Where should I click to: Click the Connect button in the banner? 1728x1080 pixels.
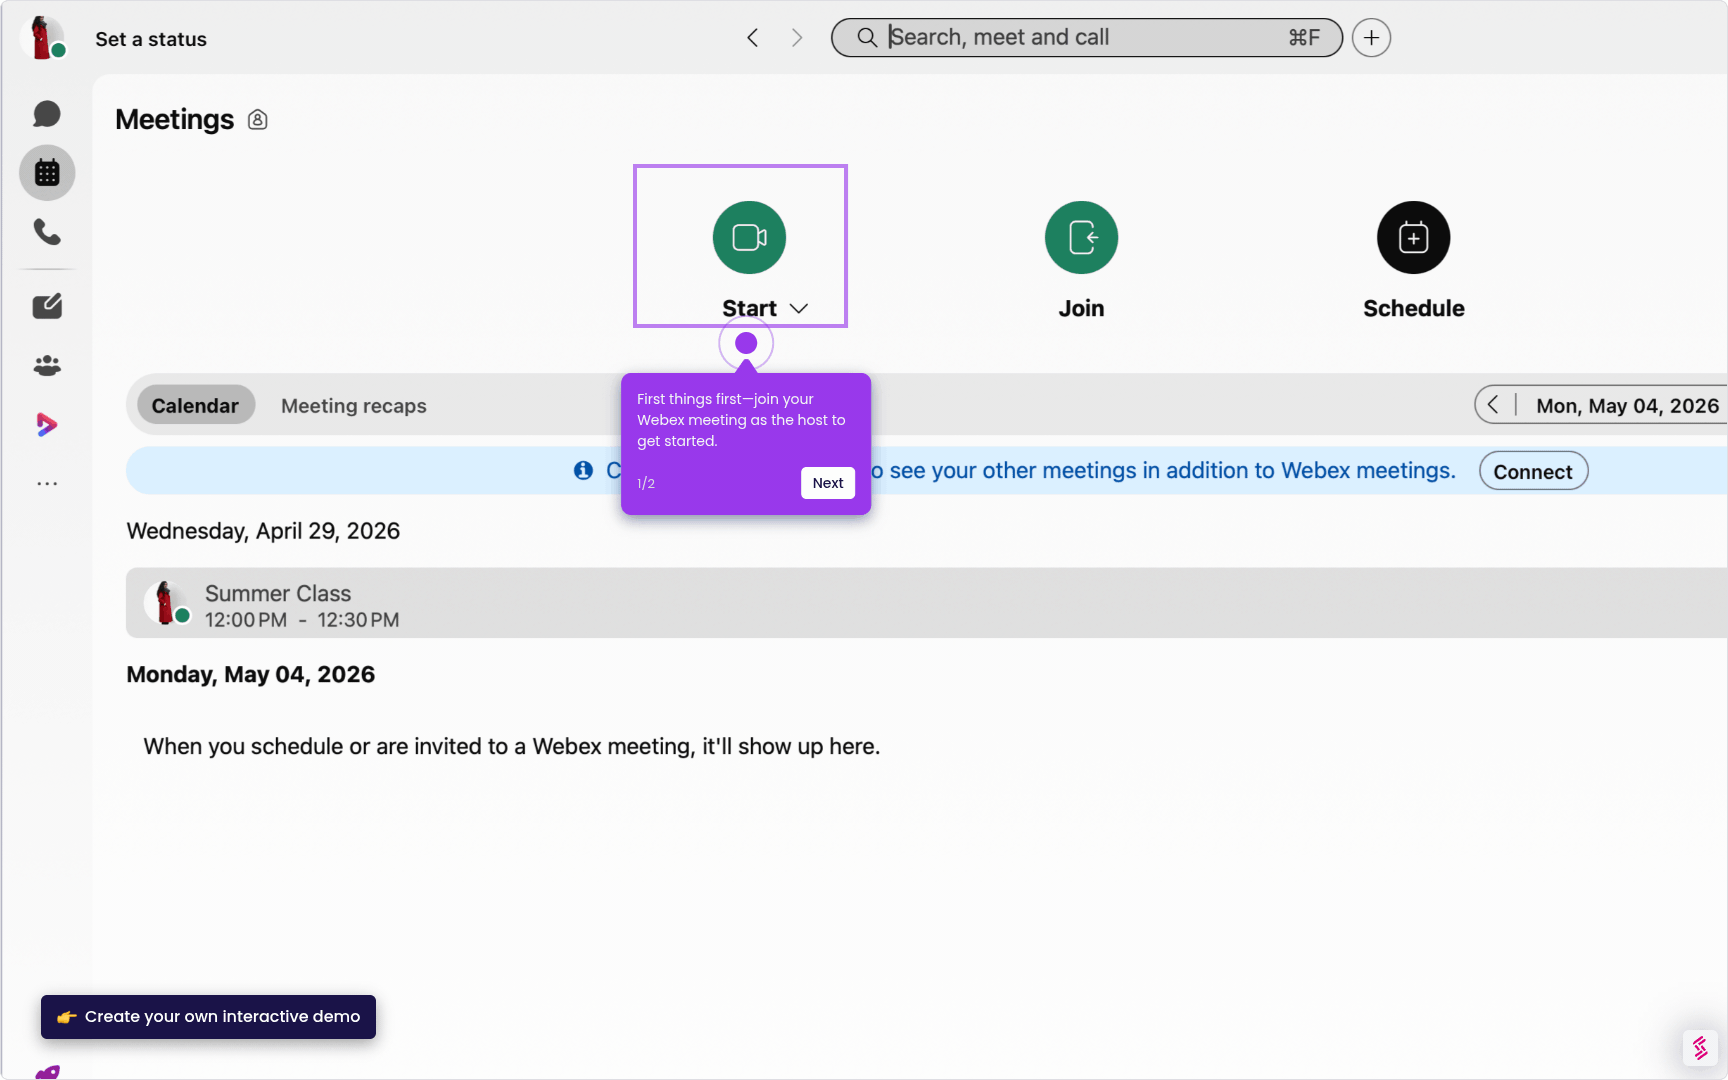pos(1533,471)
